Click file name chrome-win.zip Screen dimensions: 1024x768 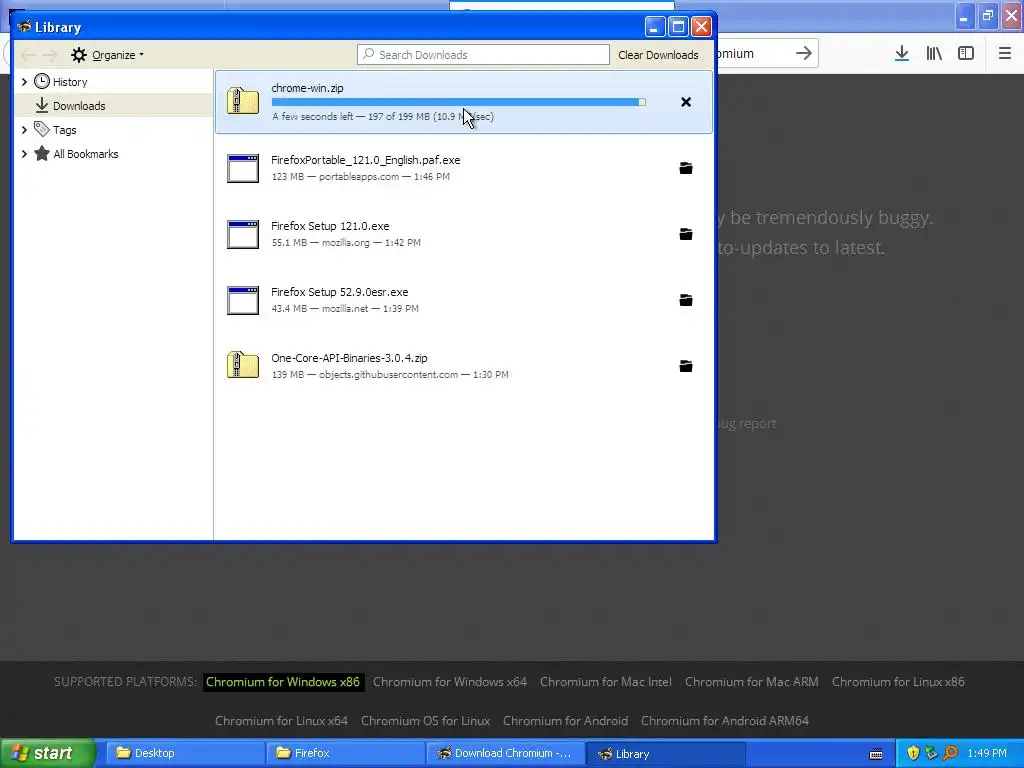307,88
